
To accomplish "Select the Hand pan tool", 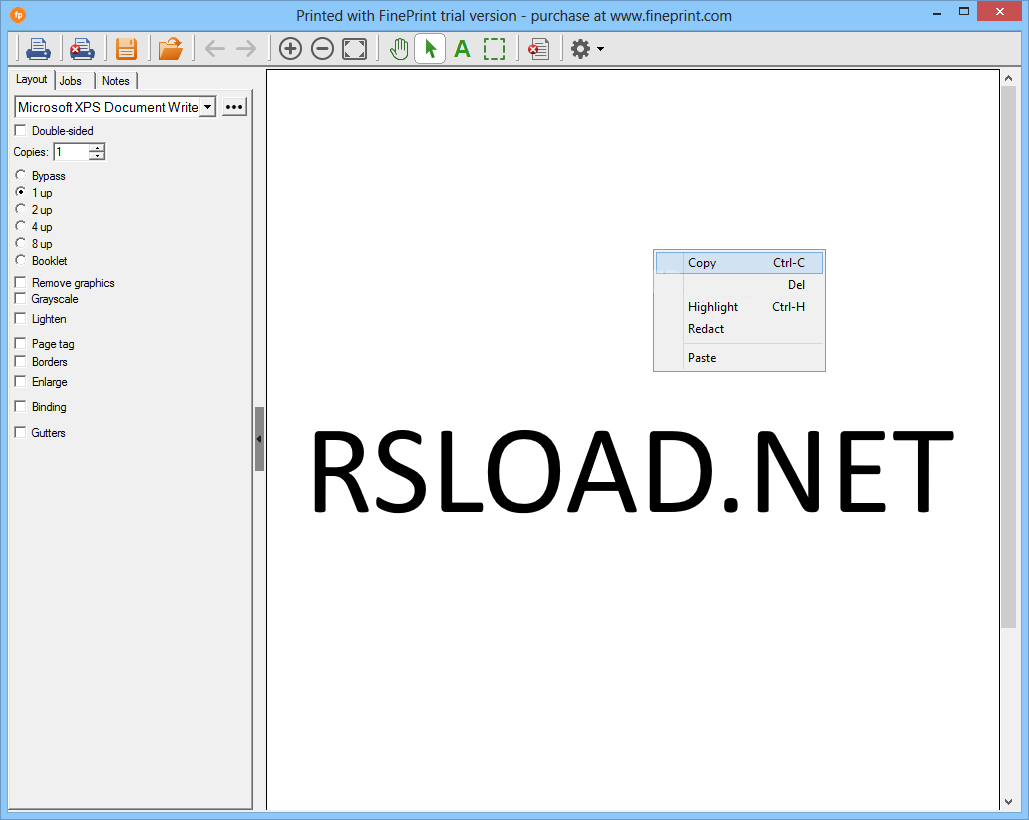I will pyautogui.click(x=399, y=49).
